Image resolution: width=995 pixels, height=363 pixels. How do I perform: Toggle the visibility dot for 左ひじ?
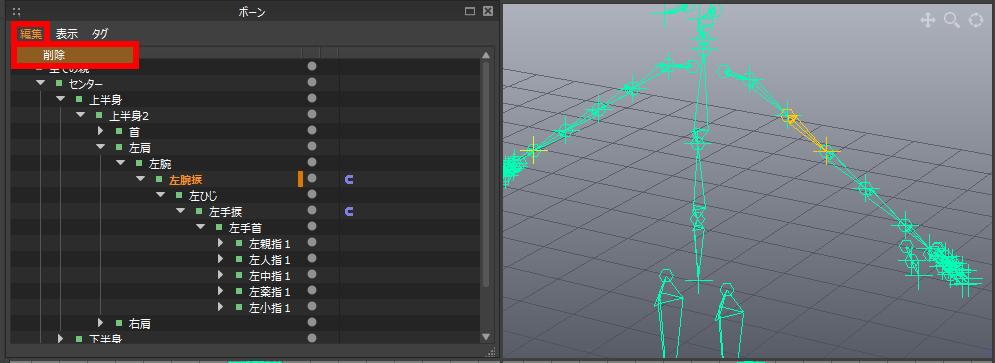tap(312, 194)
